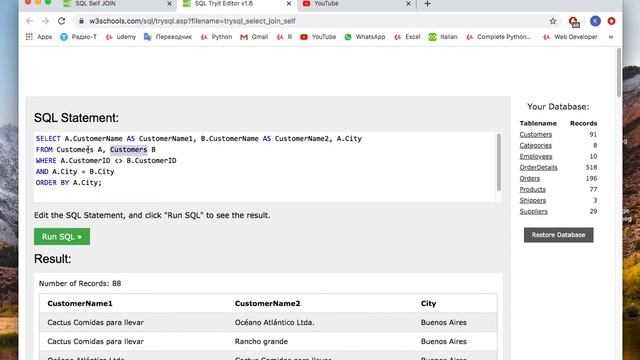Click the SQL editor vertical scrollbar
The image size is (640, 360).
(x=499, y=162)
